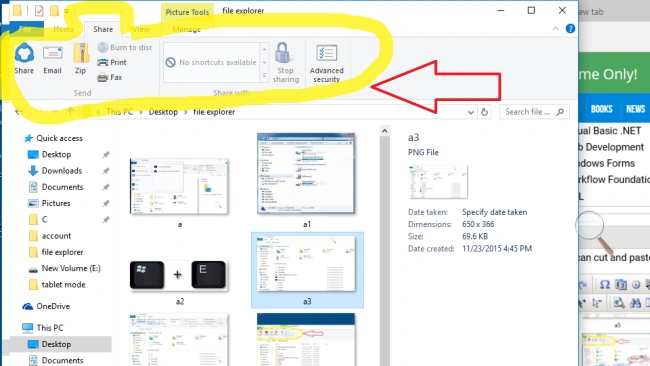This screenshot has height=366, width=650.
Task: Collapse the ribbon with chevron arrow
Action: [555, 29]
